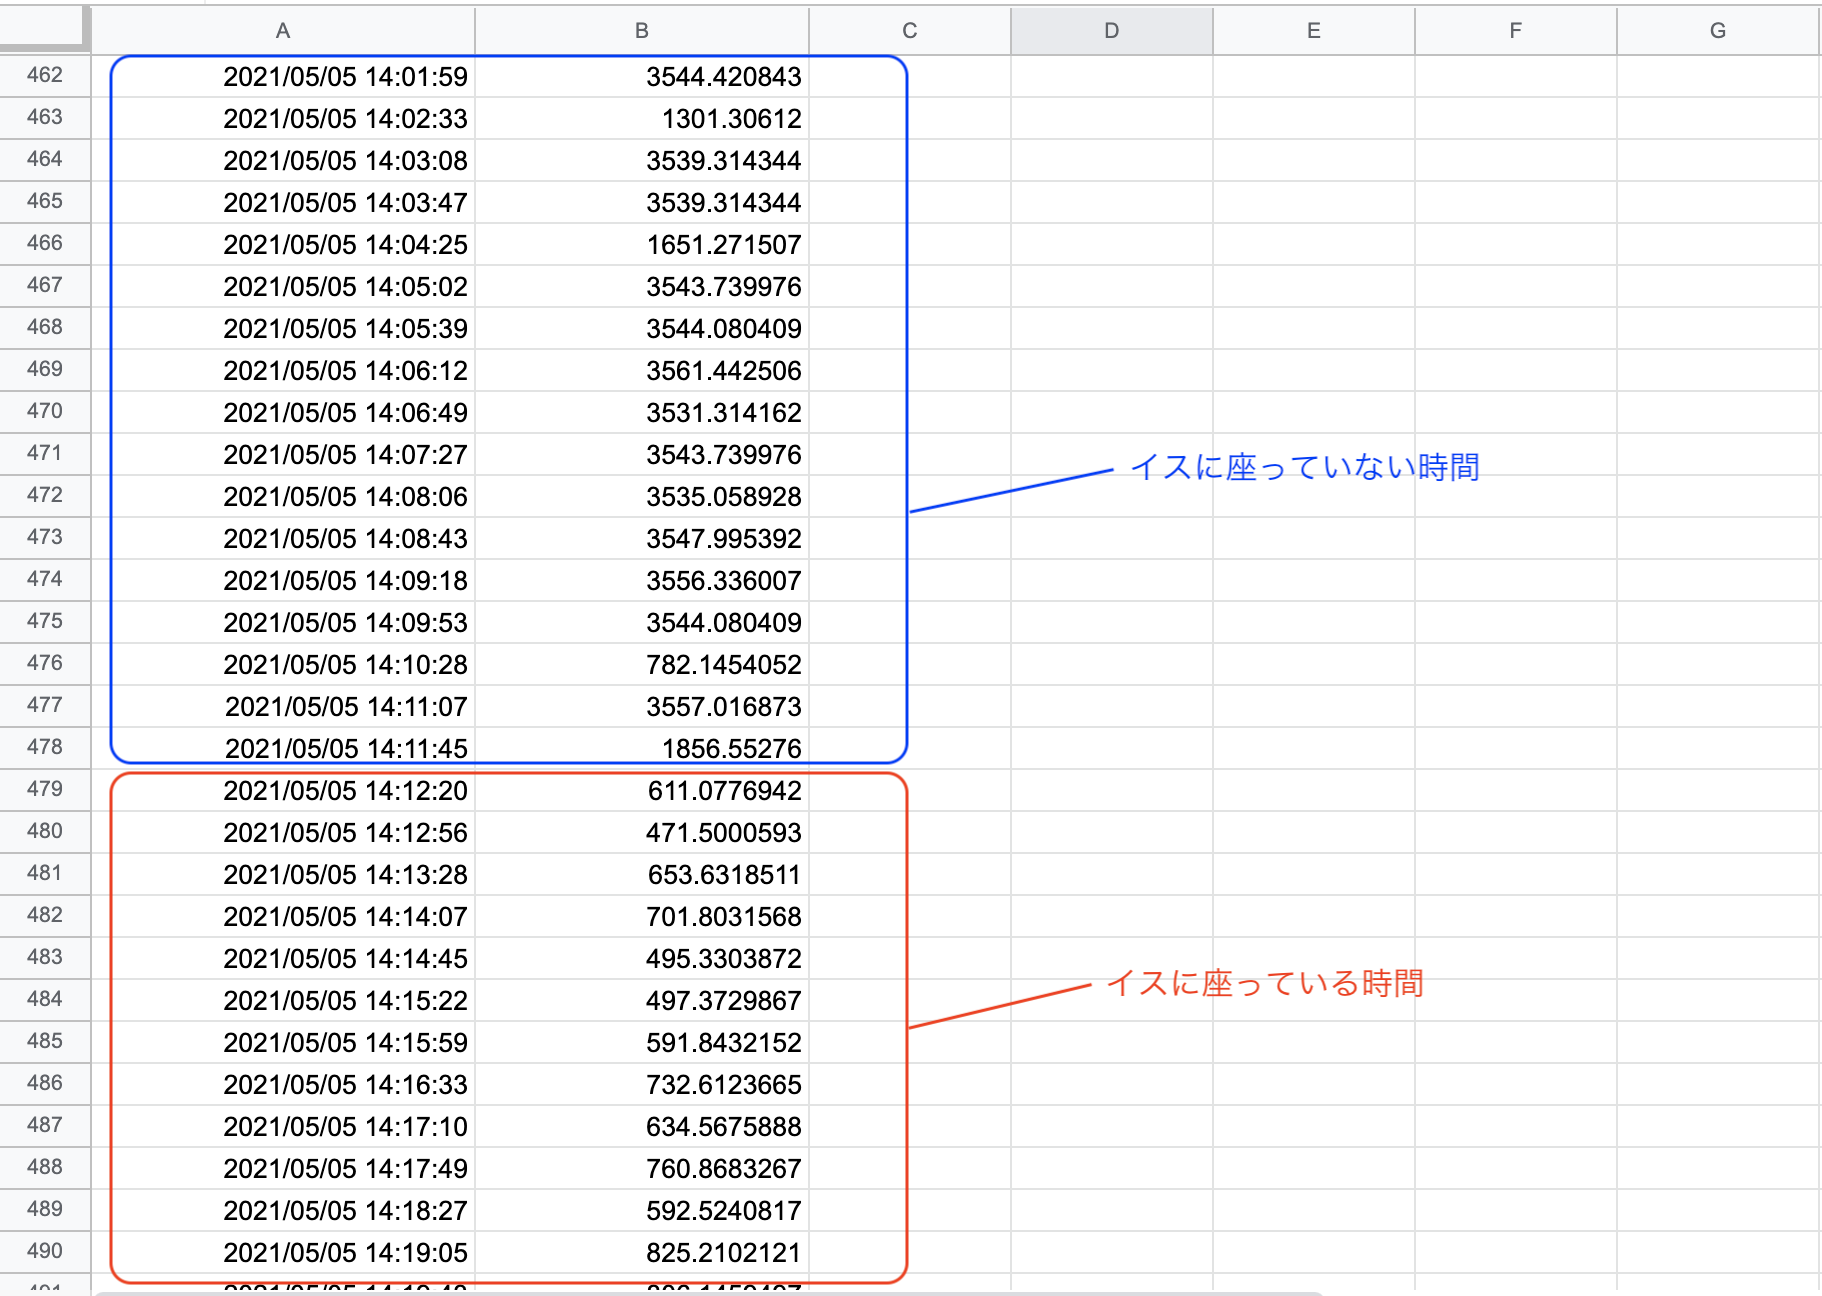Select cell containing 1301.30612
The height and width of the screenshot is (1296, 1822).
pos(731,119)
